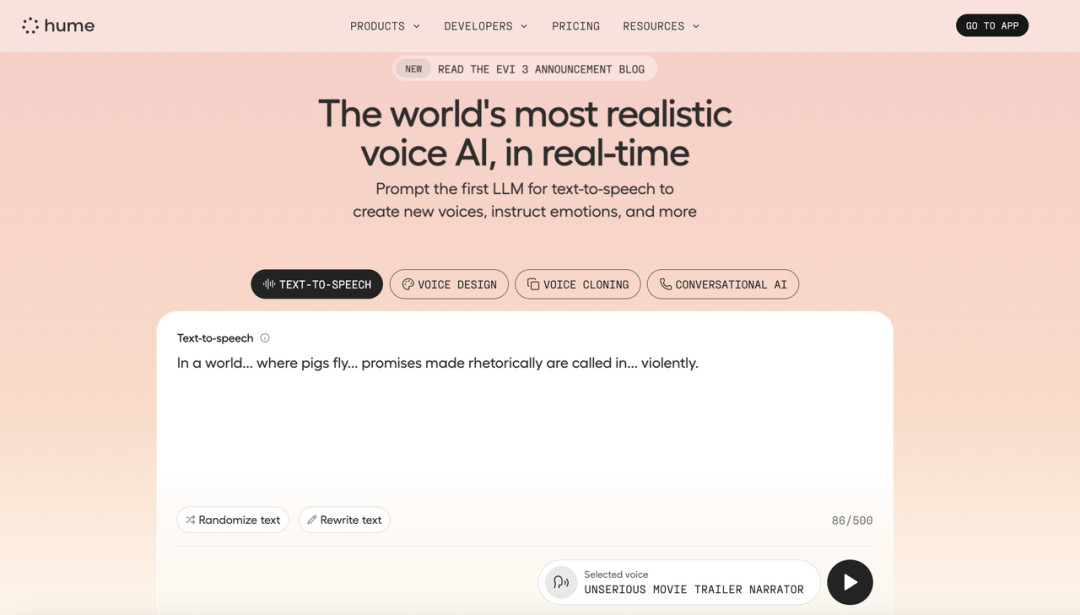The image size is (1080, 615).
Task: Click the Go To App button
Action: point(992,25)
